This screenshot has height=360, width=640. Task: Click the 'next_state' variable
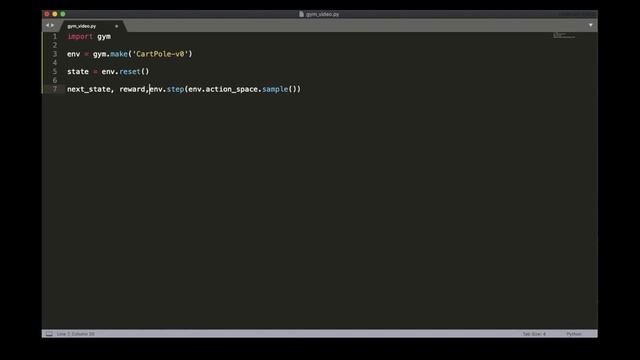(89, 89)
